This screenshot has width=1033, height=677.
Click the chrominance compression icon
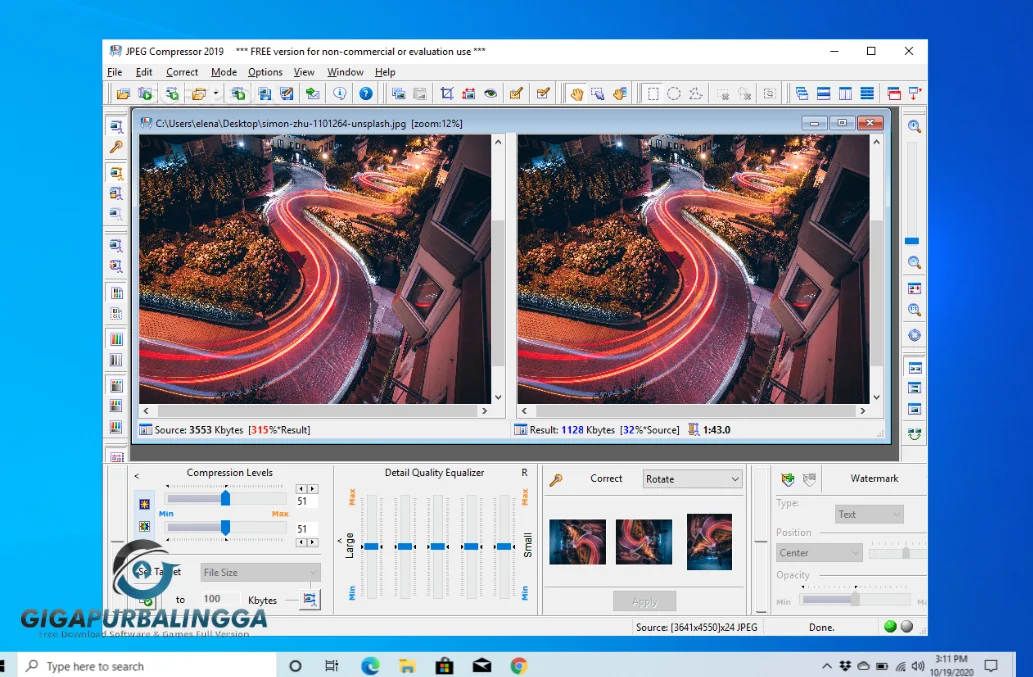pos(144,526)
